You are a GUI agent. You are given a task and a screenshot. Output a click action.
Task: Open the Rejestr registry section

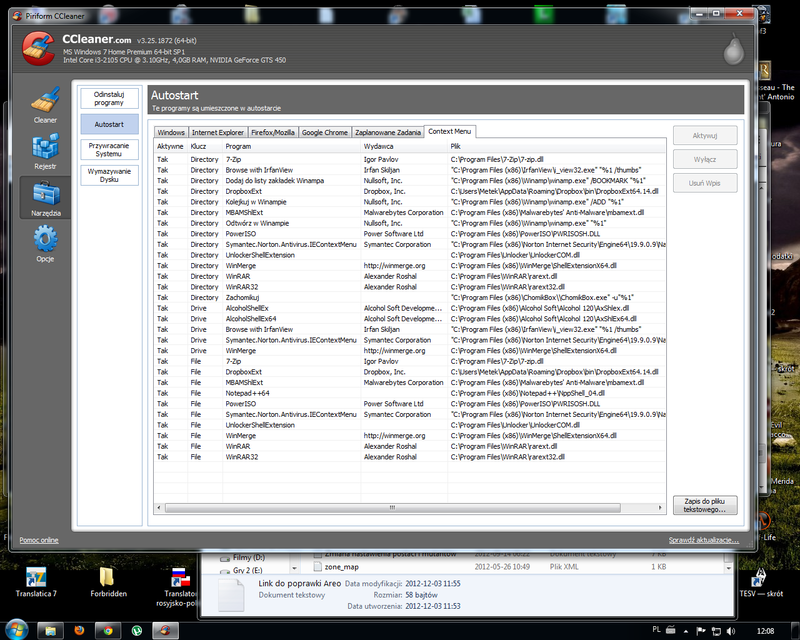[x=45, y=150]
